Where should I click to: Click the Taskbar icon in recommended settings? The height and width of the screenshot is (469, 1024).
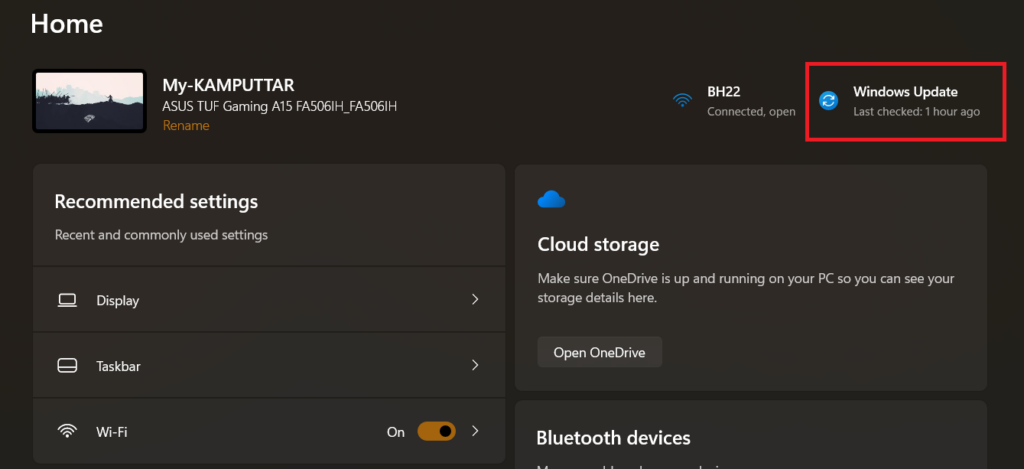pos(67,366)
